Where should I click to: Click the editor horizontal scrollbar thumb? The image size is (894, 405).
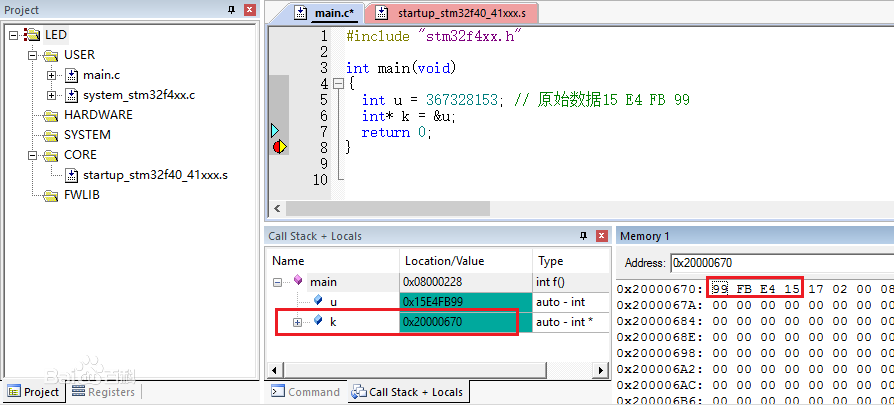click(388, 208)
